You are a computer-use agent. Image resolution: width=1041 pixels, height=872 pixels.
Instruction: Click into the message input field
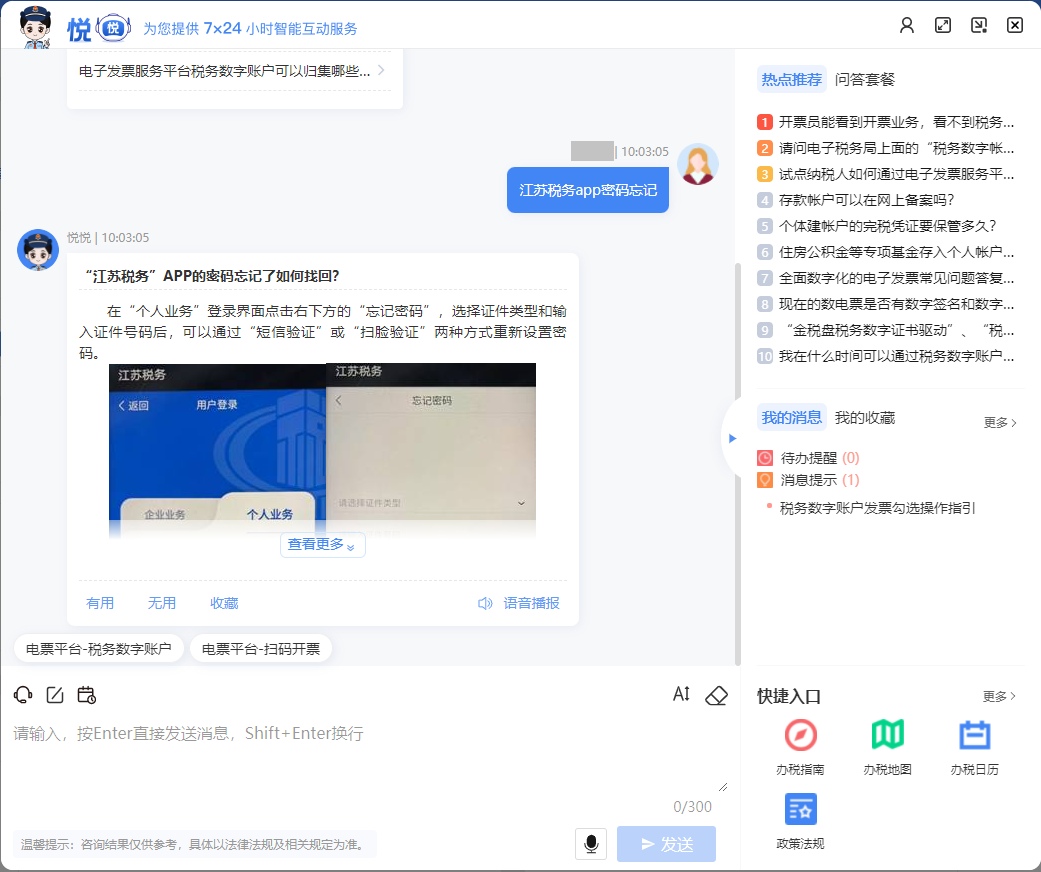click(370, 757)
